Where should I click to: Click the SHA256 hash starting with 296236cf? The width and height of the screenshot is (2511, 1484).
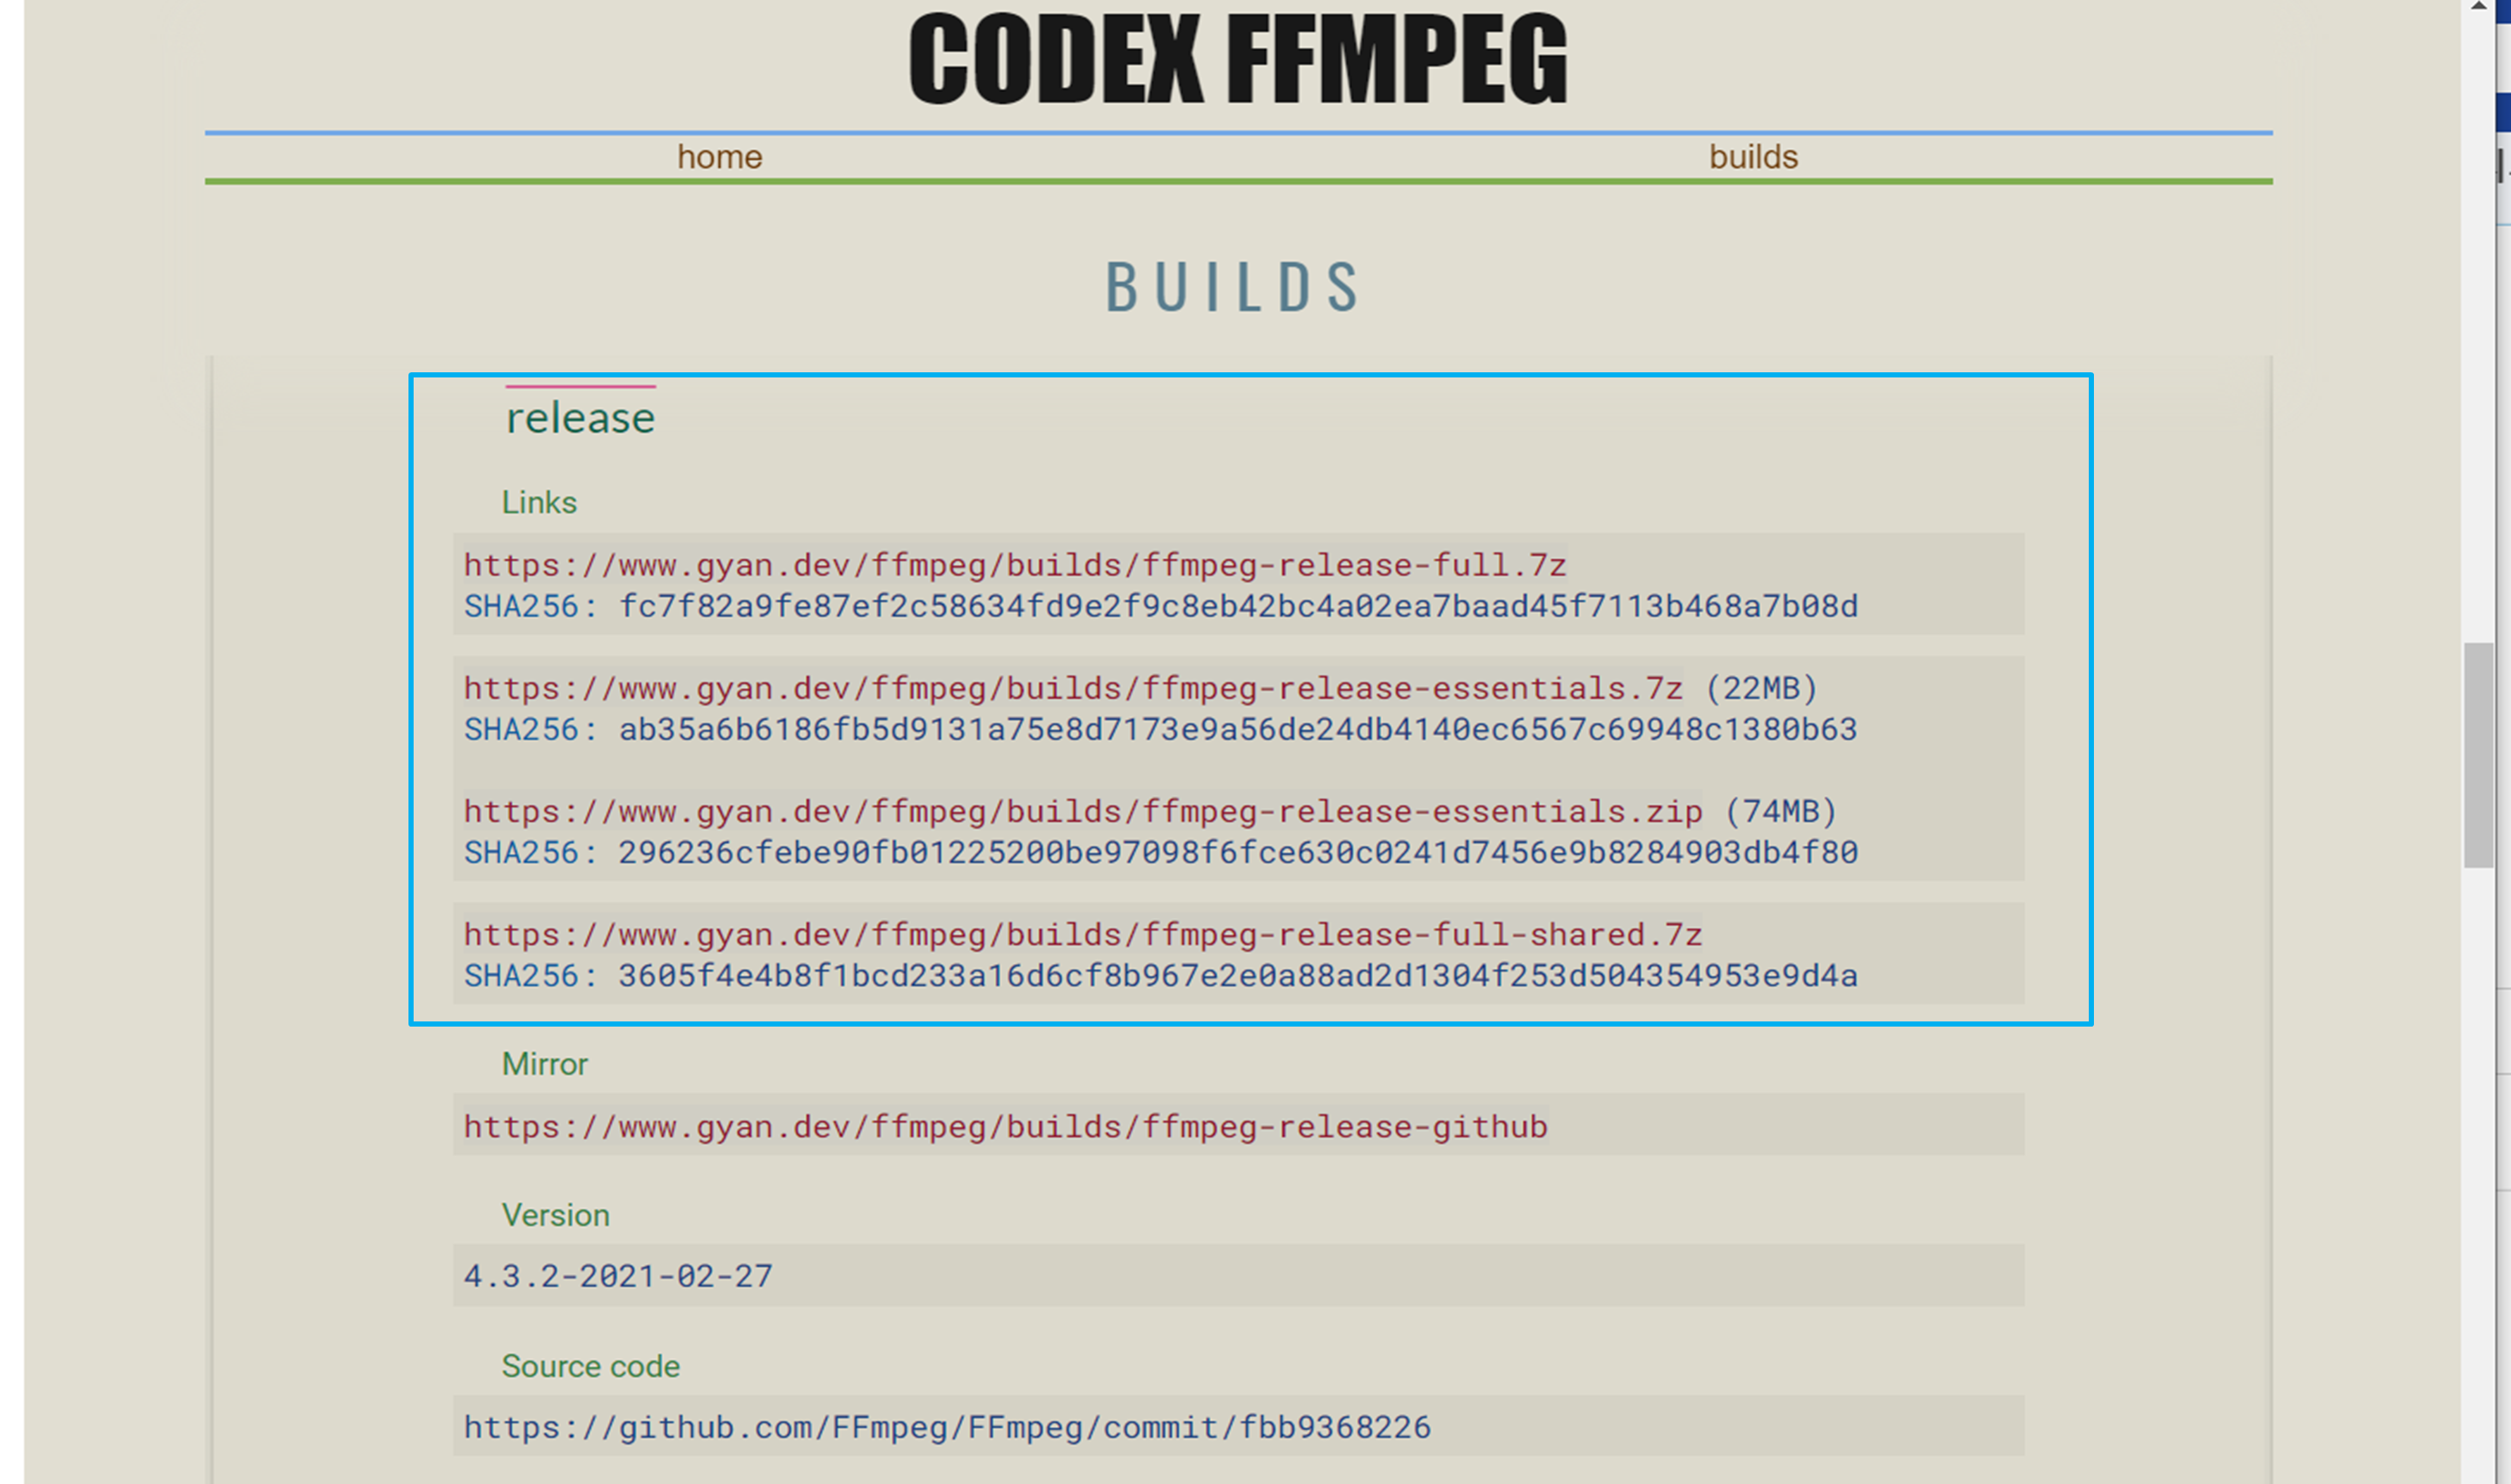(x=1237, y=852)
